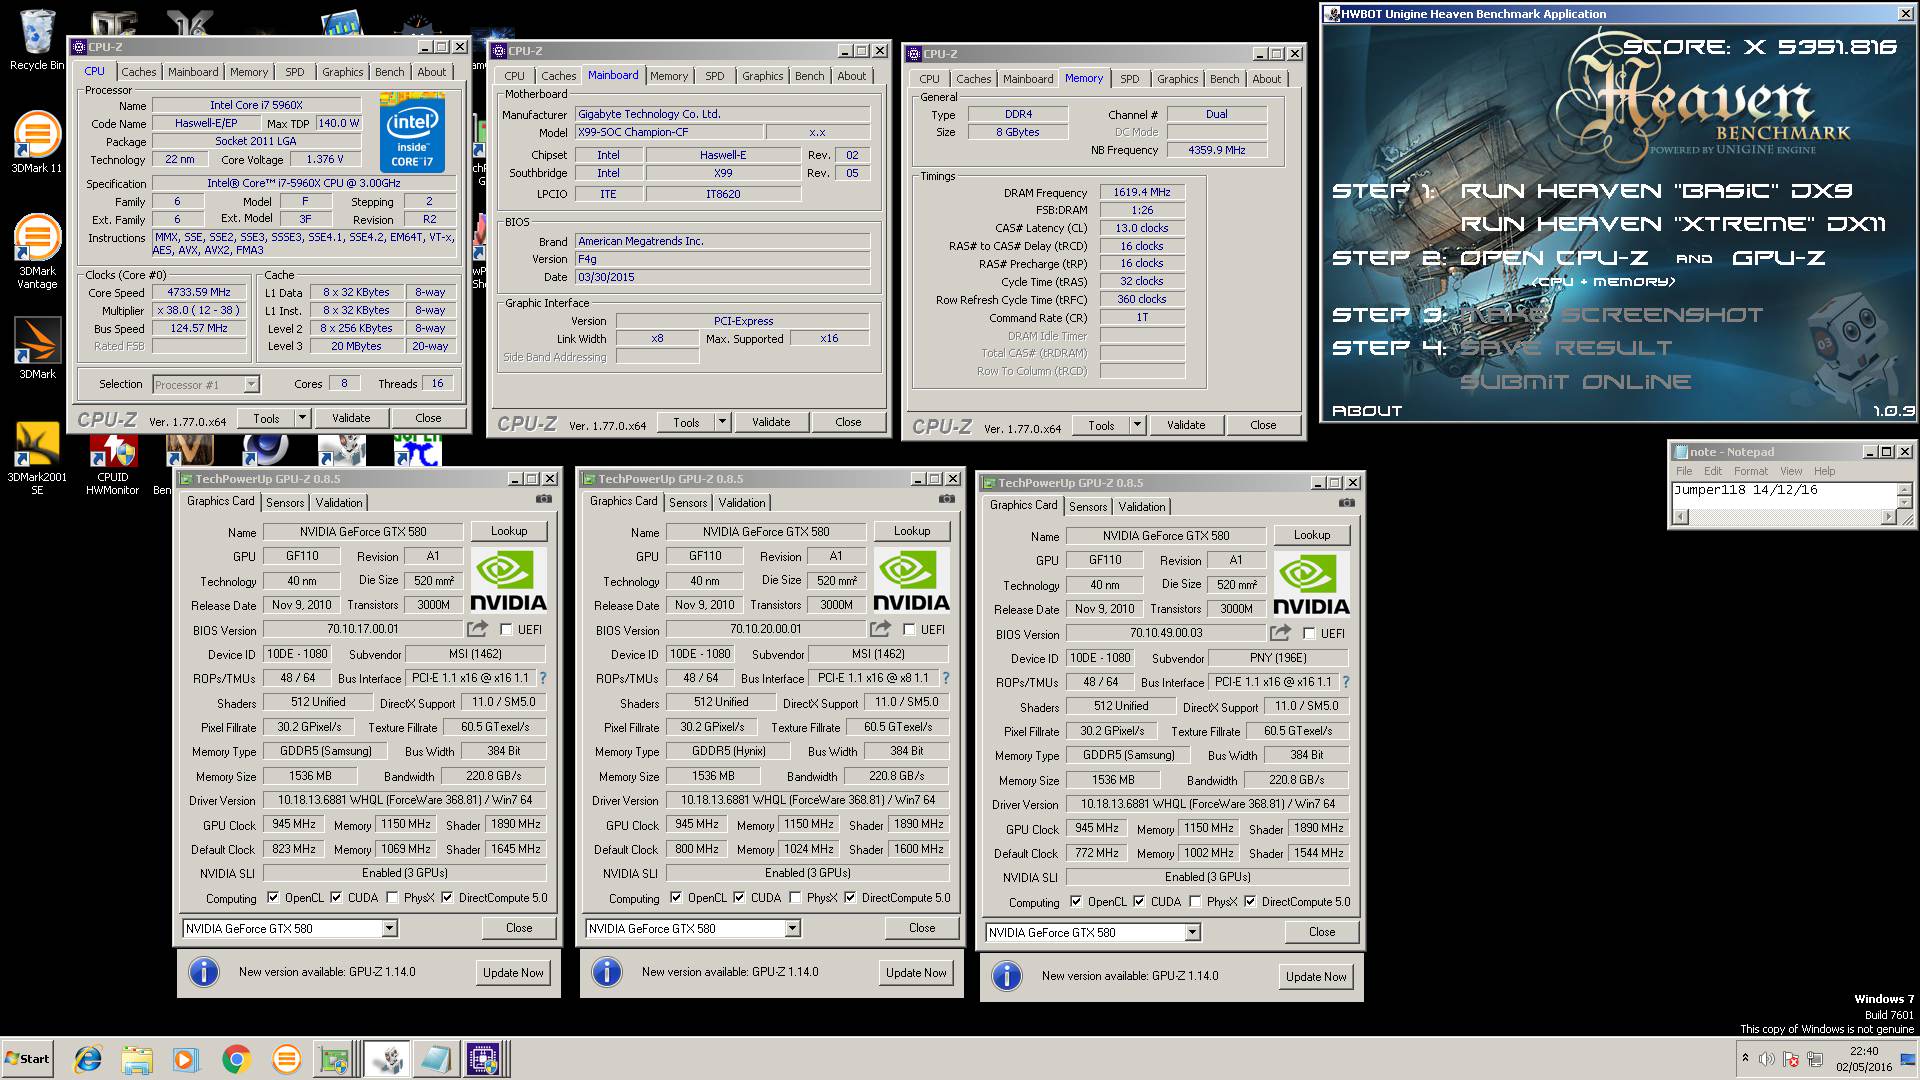Show hidden system tray icons arrow
This screenshot has width=1920, height=1080.
pos(1745,1058)
